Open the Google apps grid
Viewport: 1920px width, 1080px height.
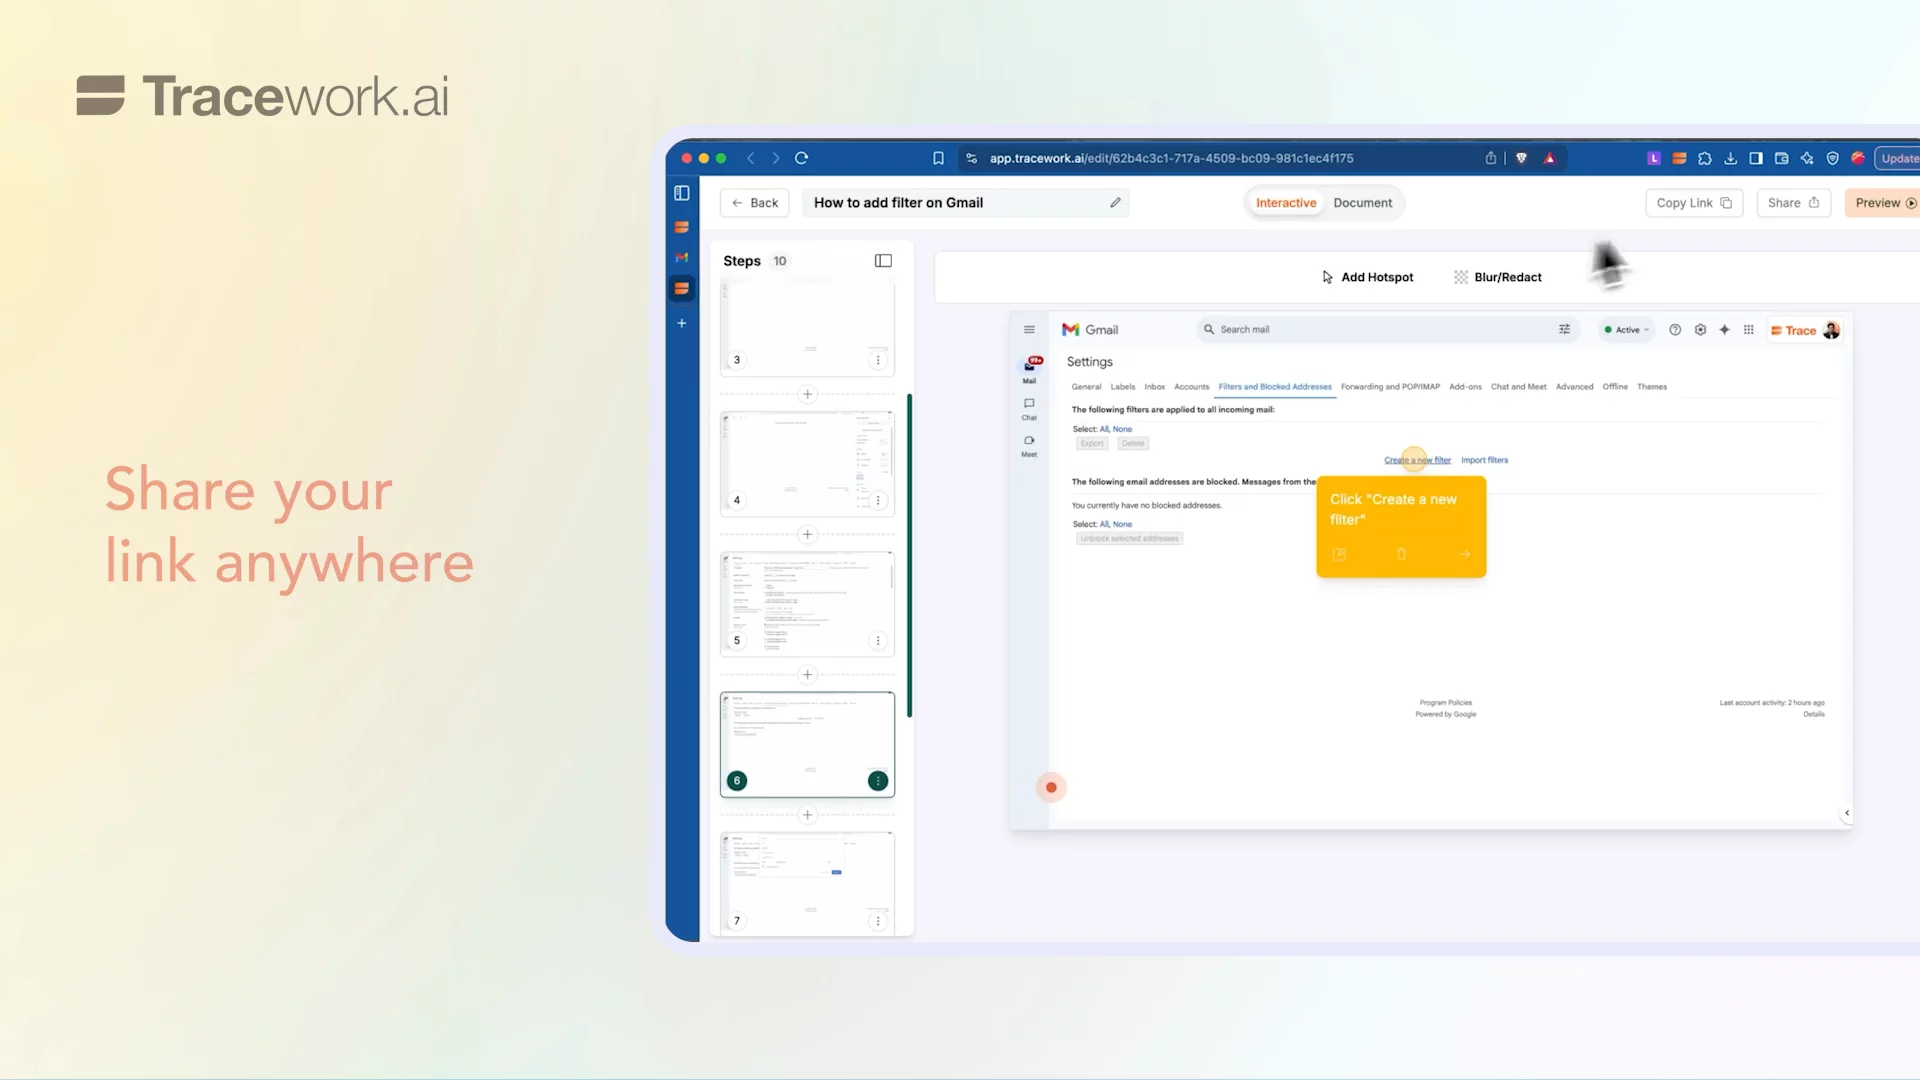tap(1748, 329)
